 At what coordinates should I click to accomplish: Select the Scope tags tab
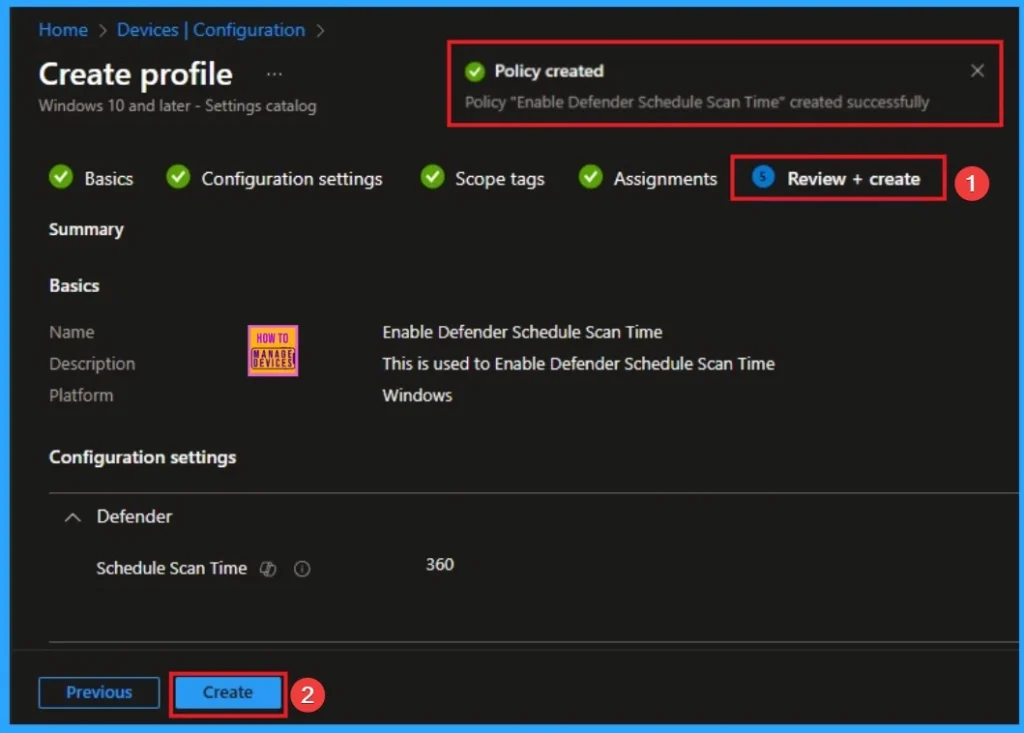pyautogui.click(x=498, y=178)
